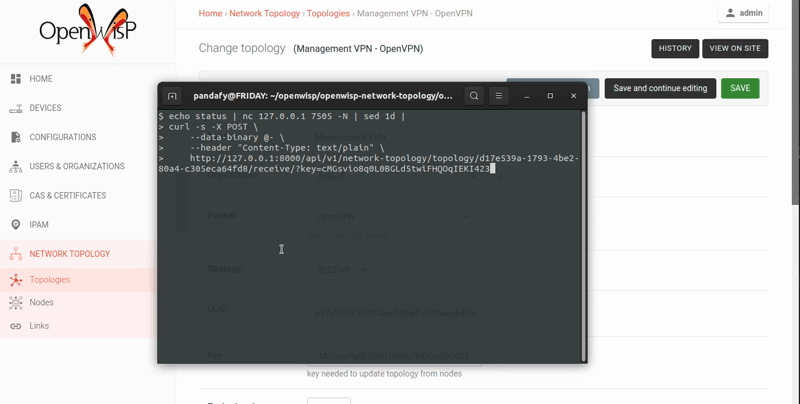
Task: Click the green SAVE button
Action: point(740,88)
